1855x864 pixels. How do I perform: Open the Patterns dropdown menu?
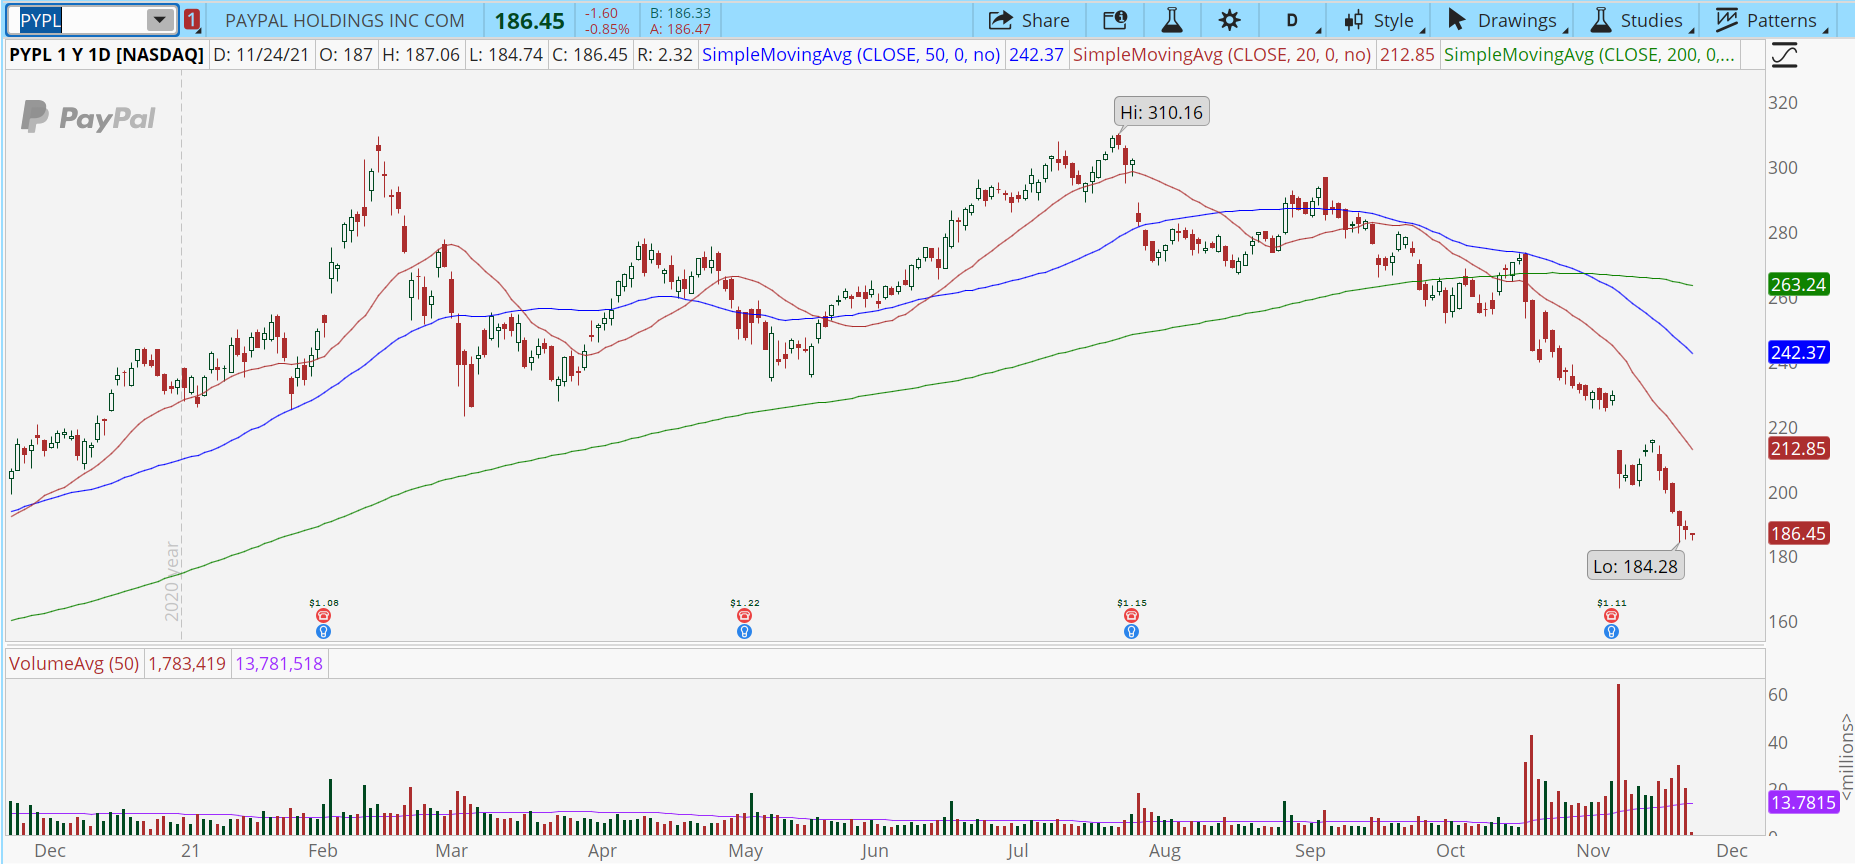click(x=1769, y=20)
